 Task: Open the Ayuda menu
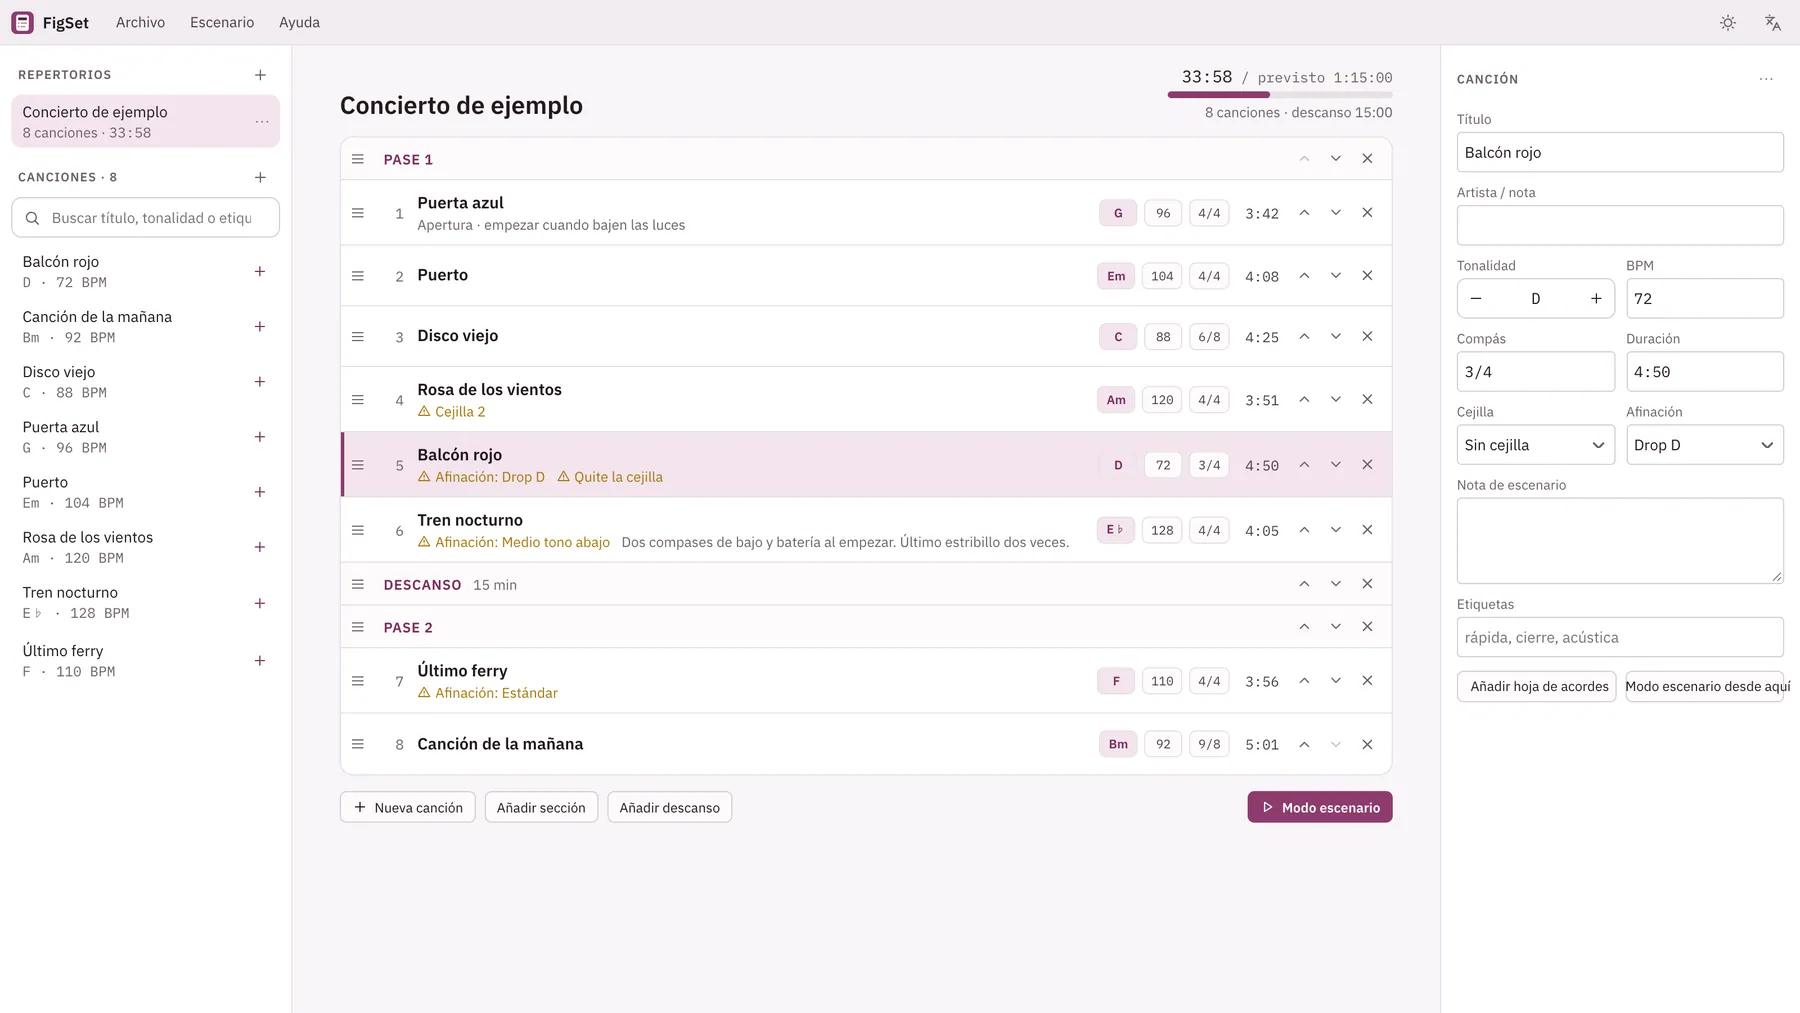(299, 22)
